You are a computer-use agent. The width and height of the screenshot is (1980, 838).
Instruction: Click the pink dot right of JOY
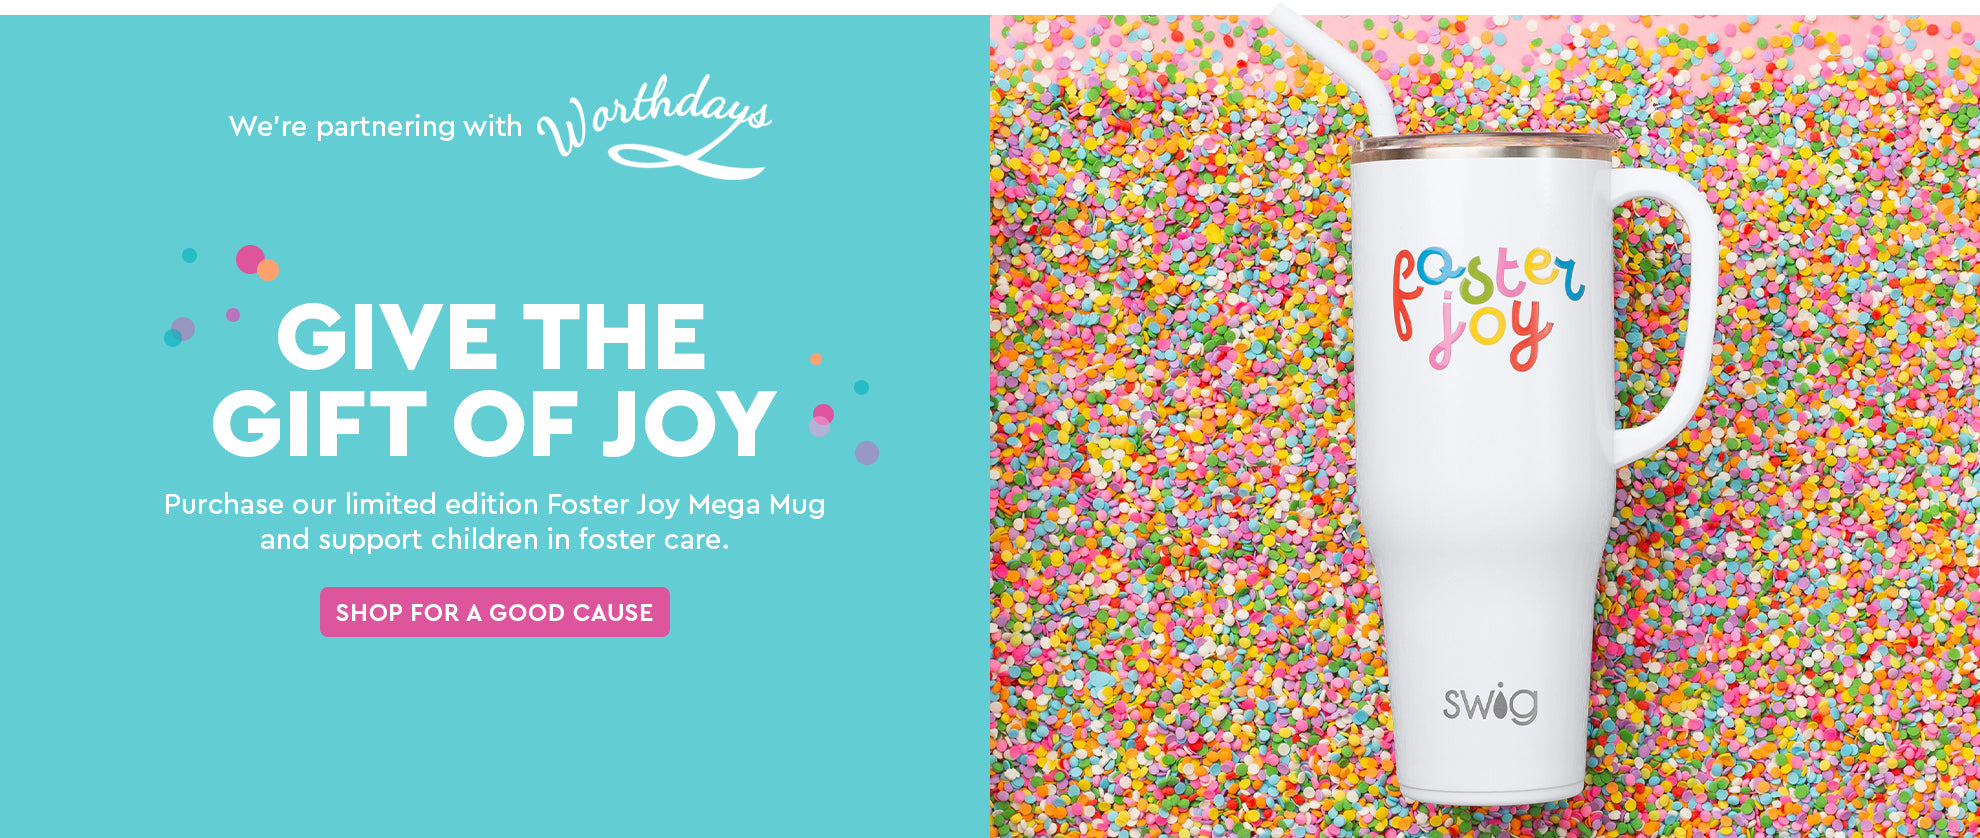coord(824,414)
